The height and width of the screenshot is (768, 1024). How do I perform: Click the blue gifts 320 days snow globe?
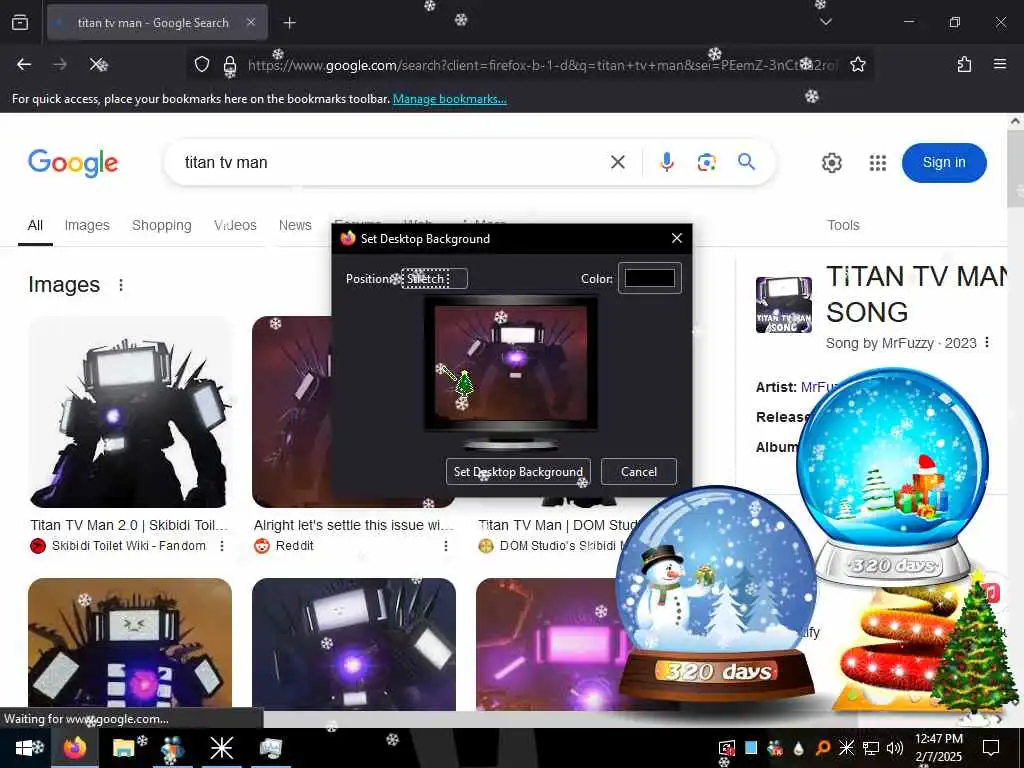[x=893, y=477]
